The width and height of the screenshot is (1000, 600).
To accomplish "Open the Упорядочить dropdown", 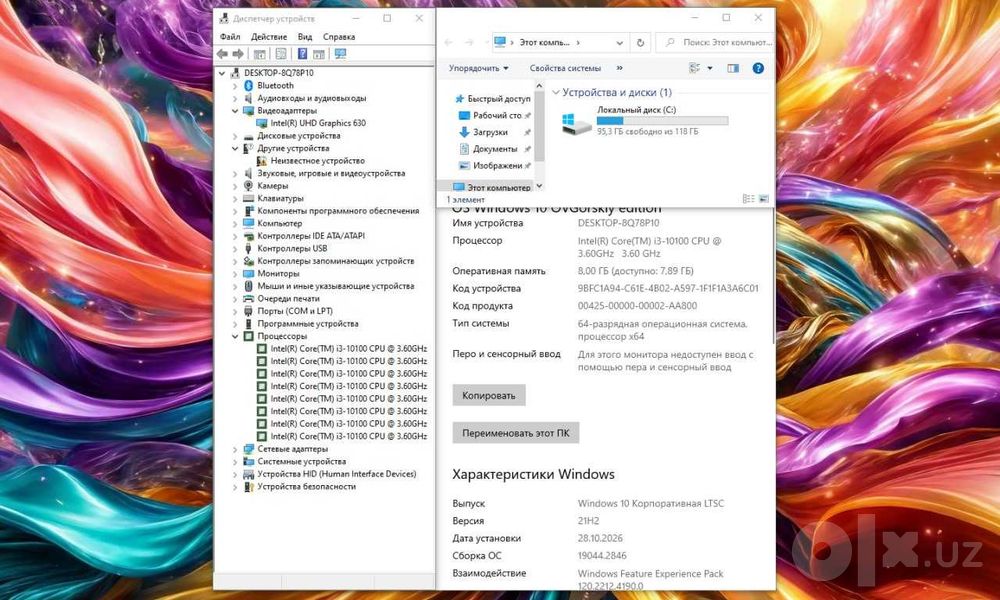I will pos(478,68).
